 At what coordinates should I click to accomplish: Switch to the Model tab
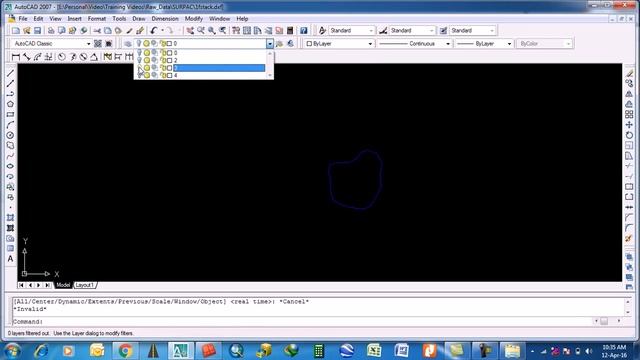(63, 285)
